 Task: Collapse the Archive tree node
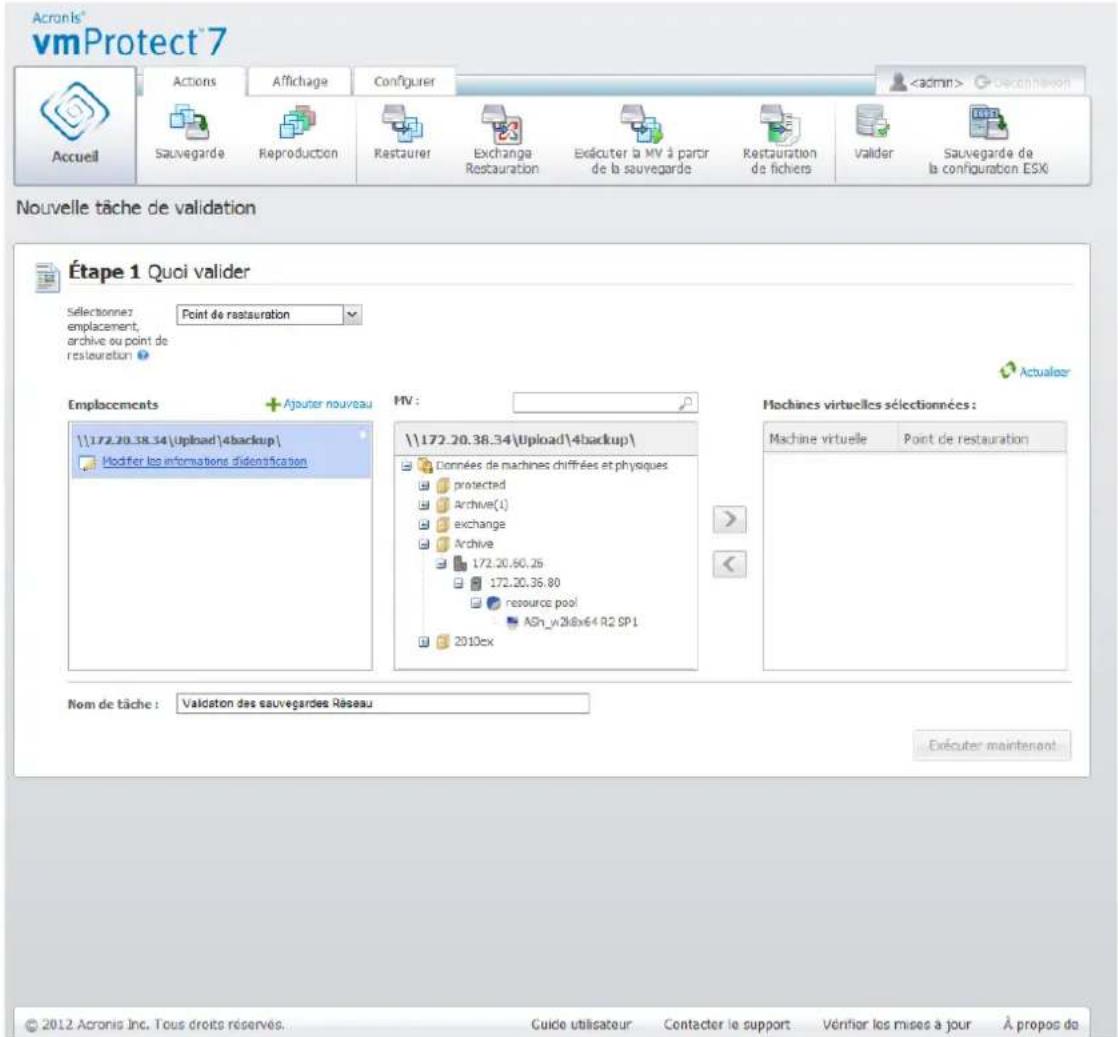tap(424, 544)
